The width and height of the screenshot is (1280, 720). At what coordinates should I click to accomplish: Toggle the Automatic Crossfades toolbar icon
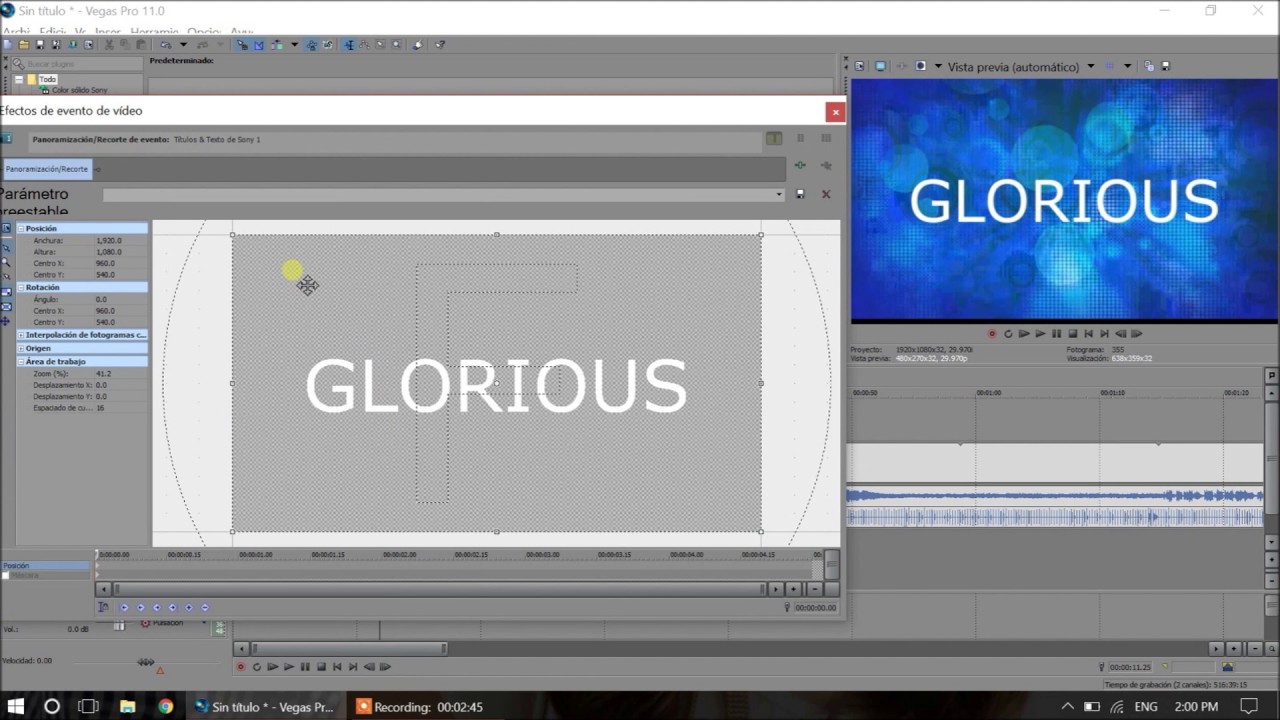pos(259,45)
